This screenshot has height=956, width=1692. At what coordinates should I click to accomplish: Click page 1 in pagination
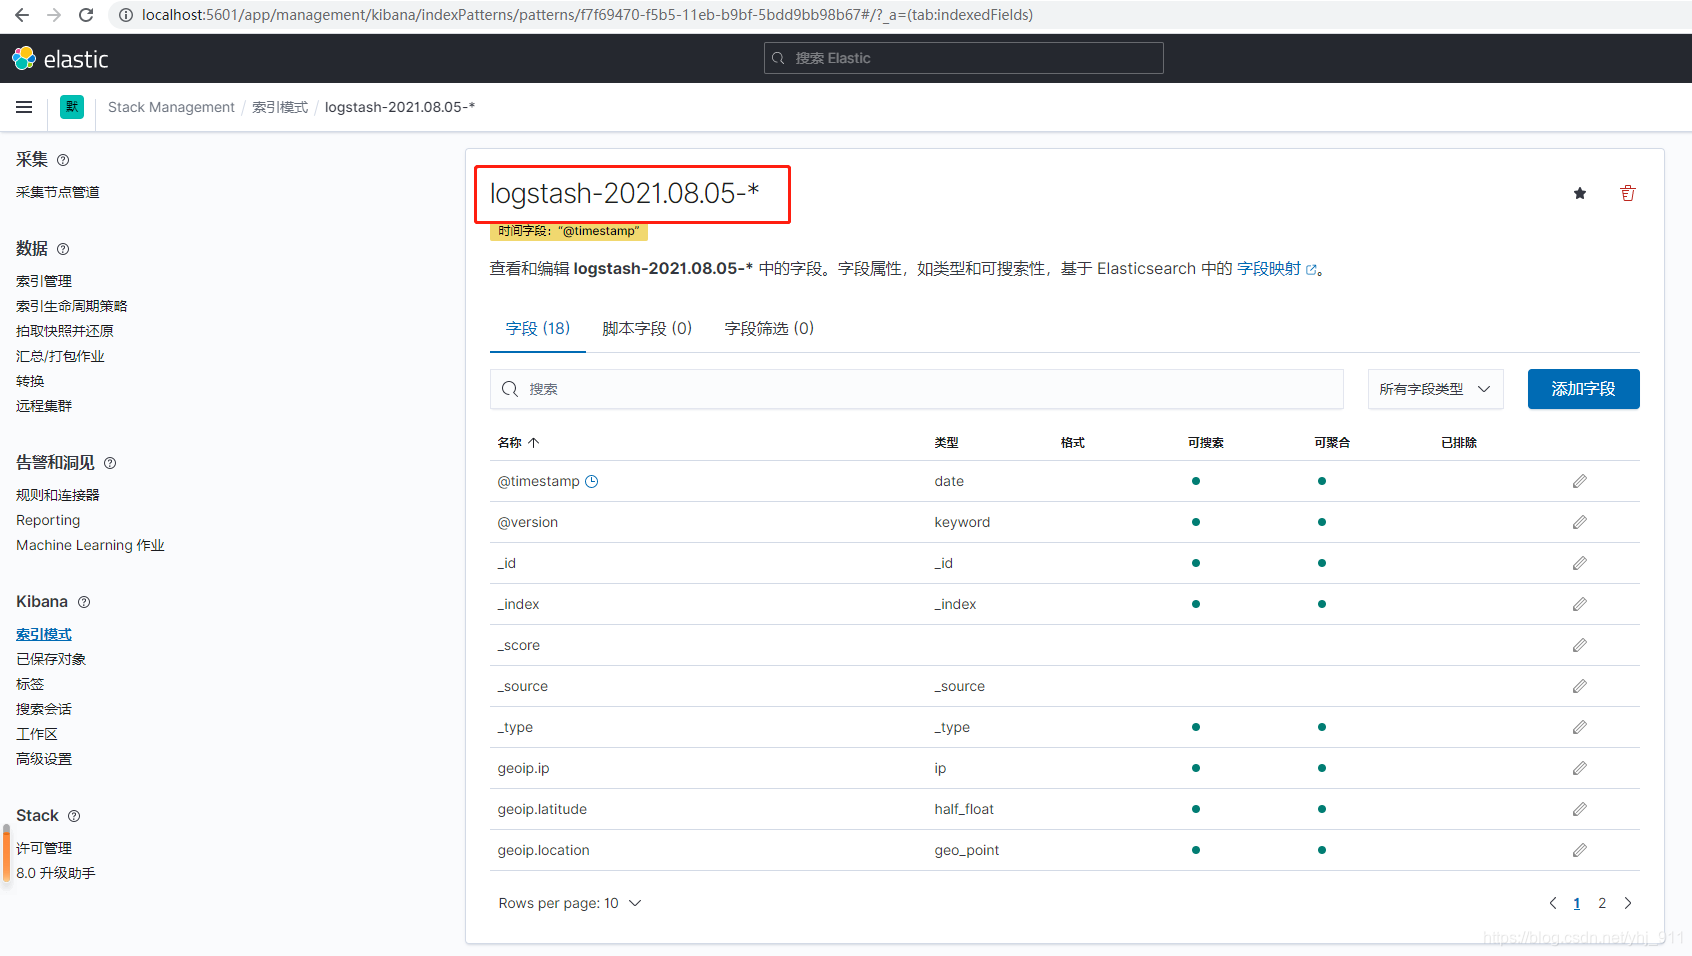(1577, 903)
